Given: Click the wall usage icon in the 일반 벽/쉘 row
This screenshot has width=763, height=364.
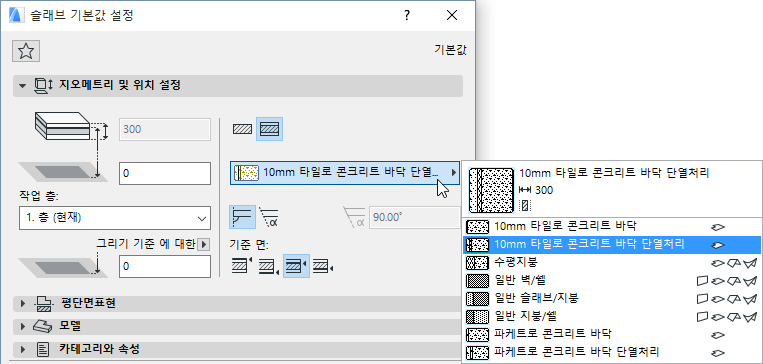Looking at the screenshot, I should tap(703, 280).
